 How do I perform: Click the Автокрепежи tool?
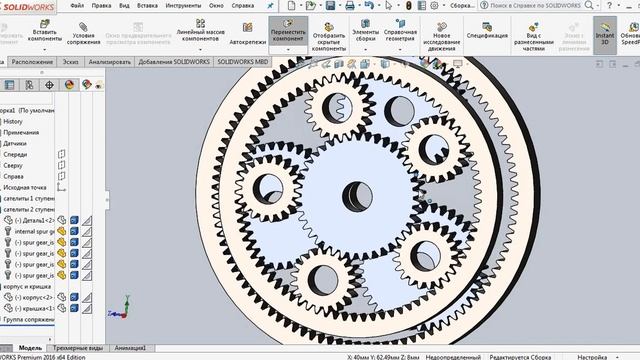(x=247, y=33)
